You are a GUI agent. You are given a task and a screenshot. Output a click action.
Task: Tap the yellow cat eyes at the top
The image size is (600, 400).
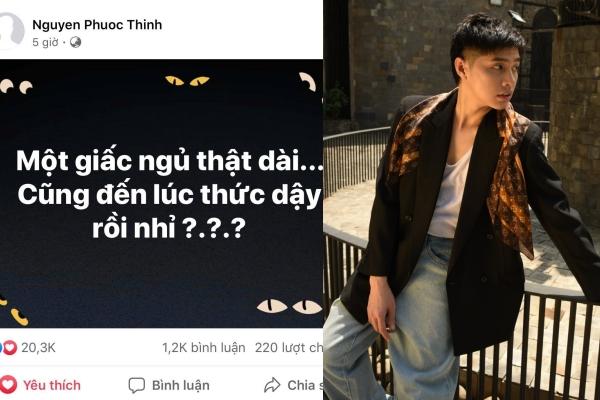(188, 81)
